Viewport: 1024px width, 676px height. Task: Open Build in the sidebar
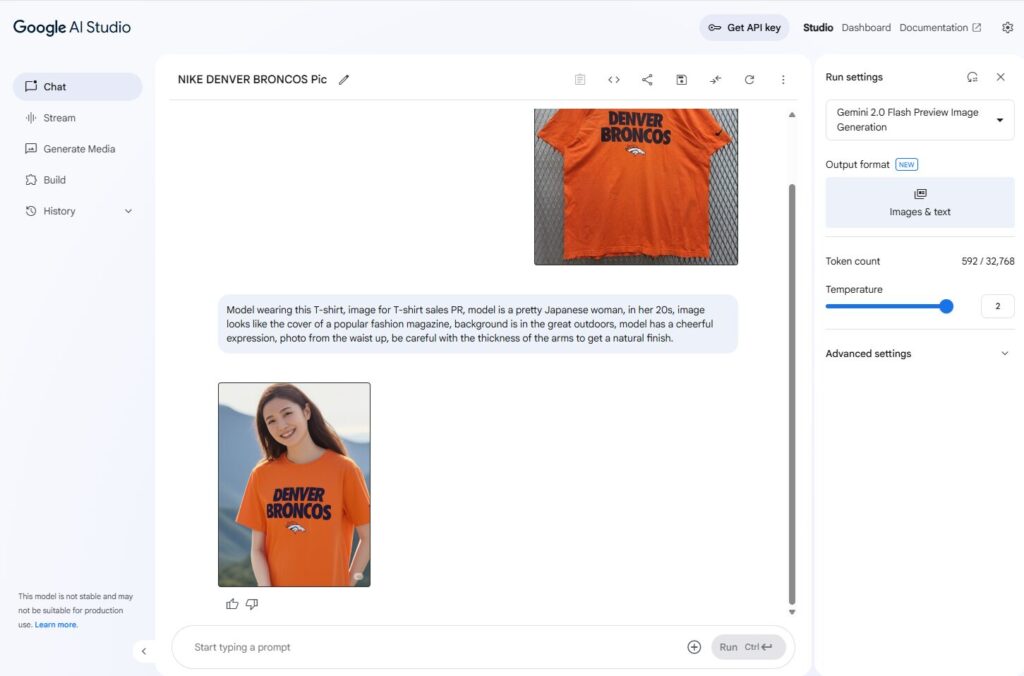77,180
